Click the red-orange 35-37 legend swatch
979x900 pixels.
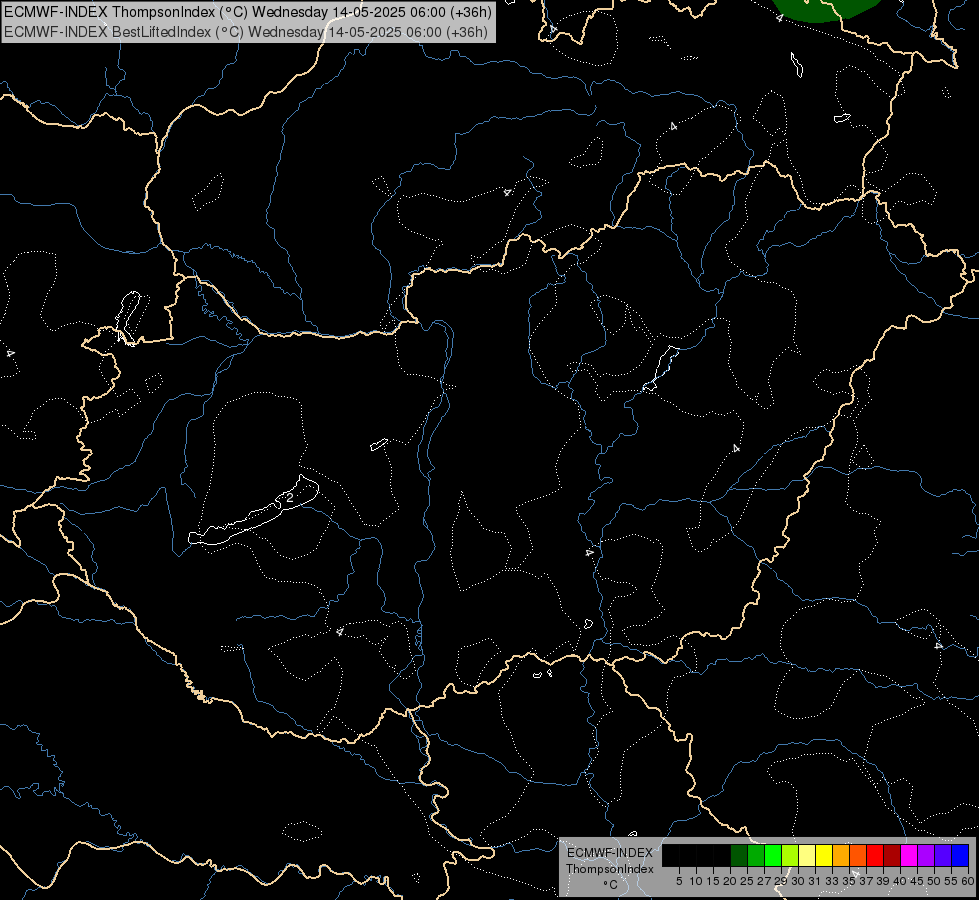[x=858, y=855]
